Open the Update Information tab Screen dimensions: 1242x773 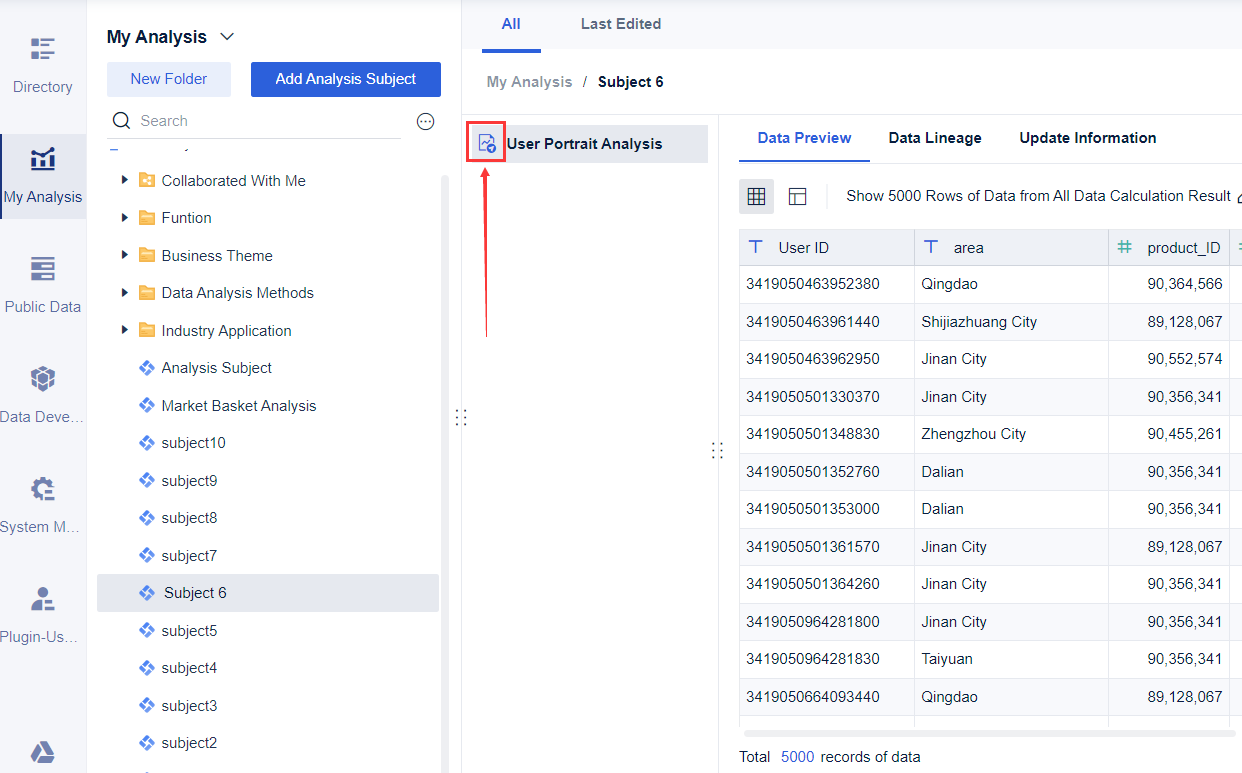pos(1087,138)
